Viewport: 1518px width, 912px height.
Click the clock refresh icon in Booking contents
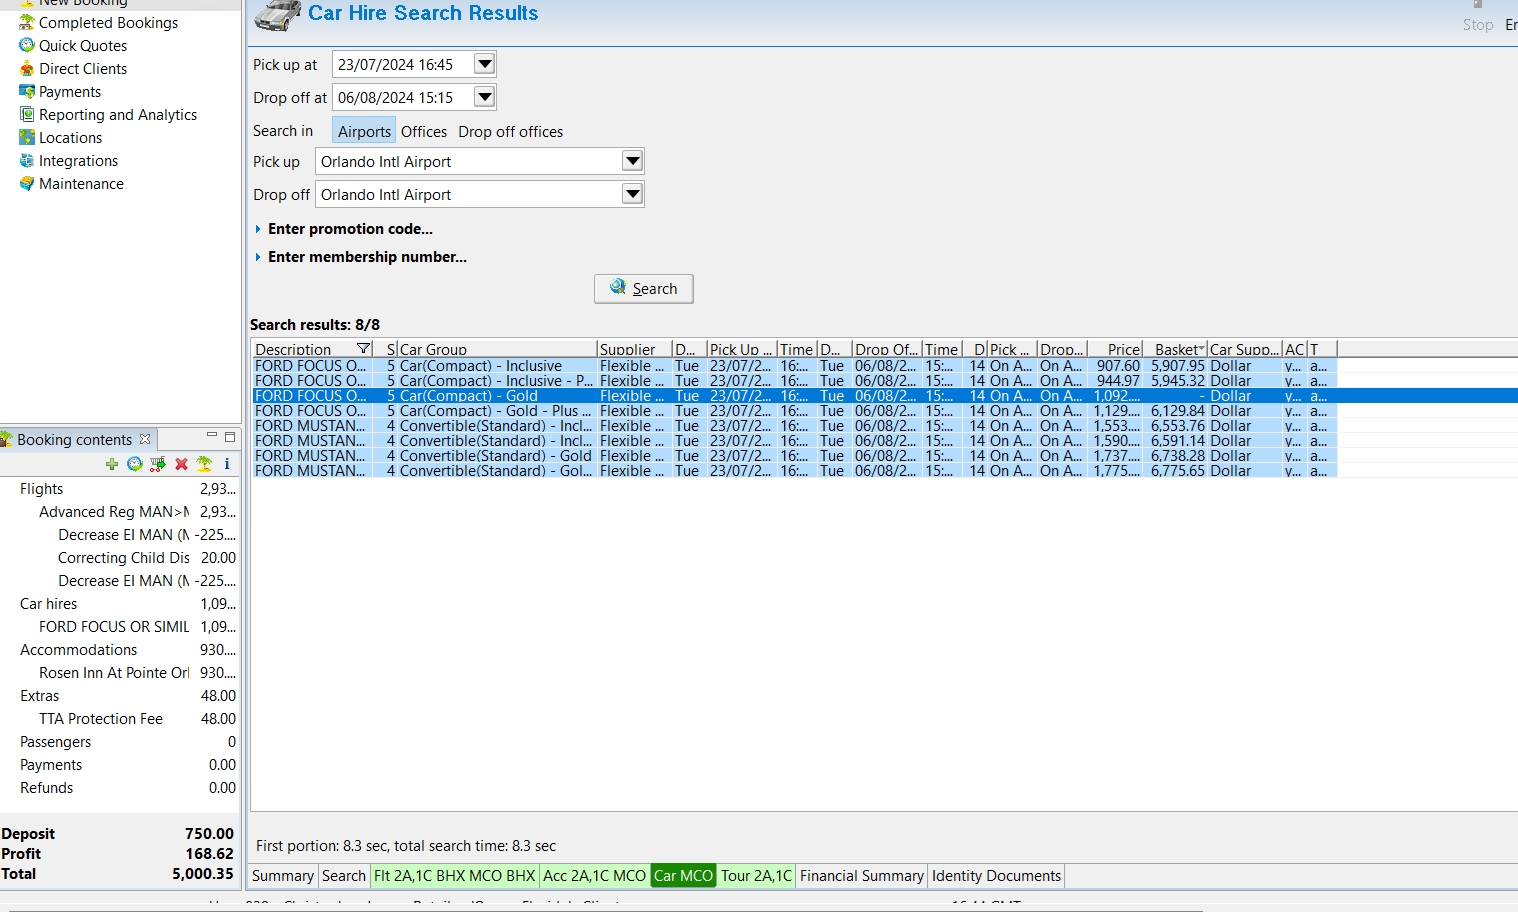coord(135,464)
